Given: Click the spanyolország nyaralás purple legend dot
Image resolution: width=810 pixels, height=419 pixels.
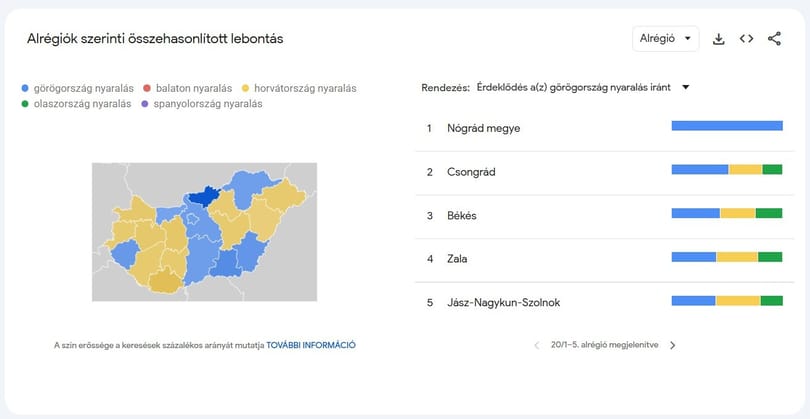Looking at the screenshot, I should [x=146, y=104].
